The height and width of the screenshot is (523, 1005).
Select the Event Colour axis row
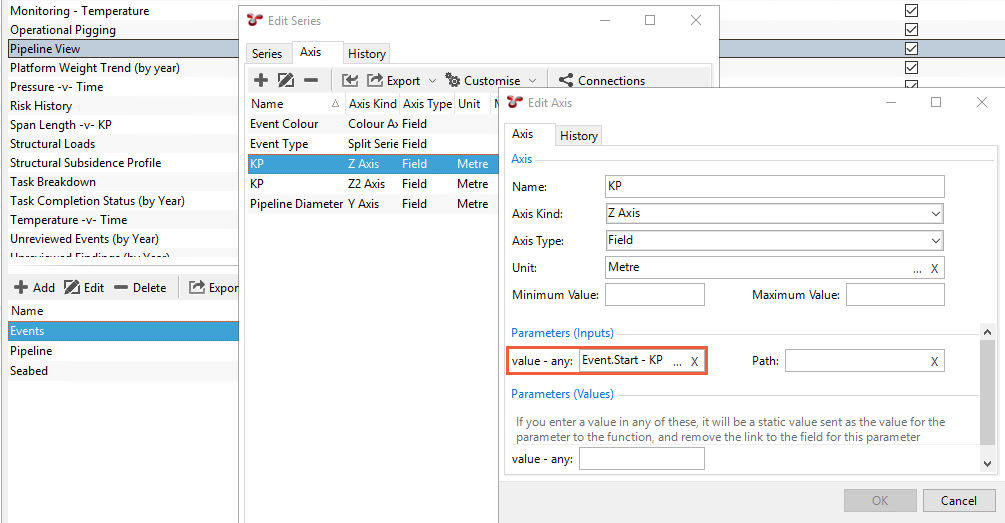point(372,124)
